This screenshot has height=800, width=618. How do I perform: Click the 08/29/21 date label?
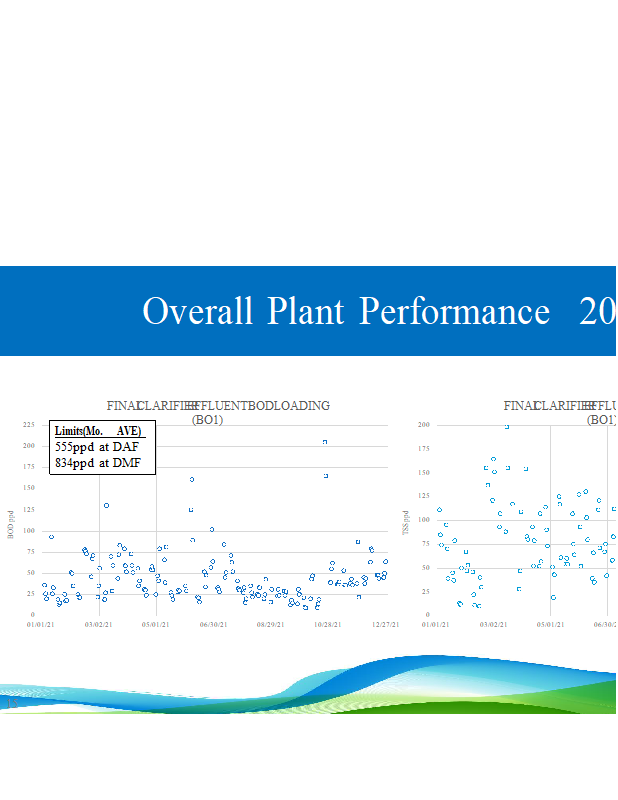point(271,625)
